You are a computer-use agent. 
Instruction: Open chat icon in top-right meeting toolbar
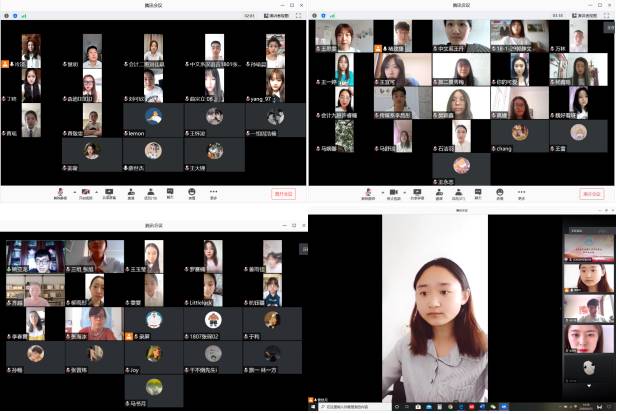[x=478, y=191]
